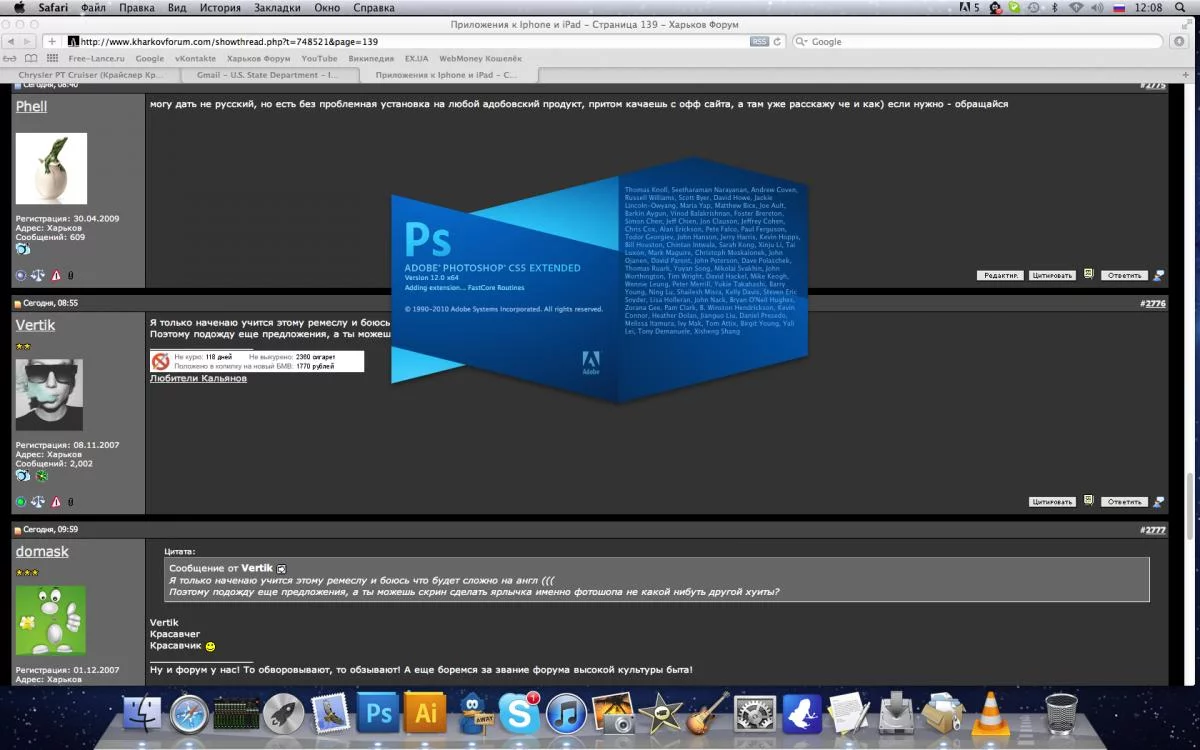Click the multi-quote icon in post #2776
1200x750 pixels.
1088,501
